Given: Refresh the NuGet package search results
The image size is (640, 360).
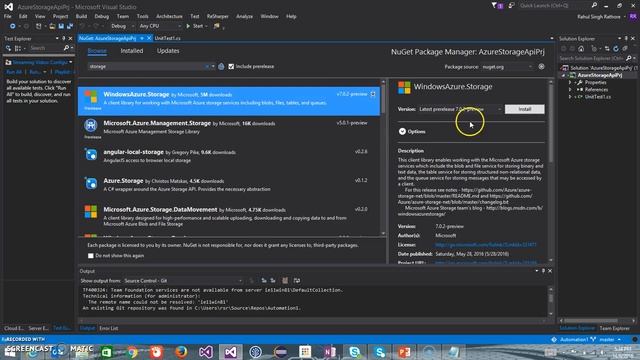Looking at the screenshot, I should [x=221, y=67].
